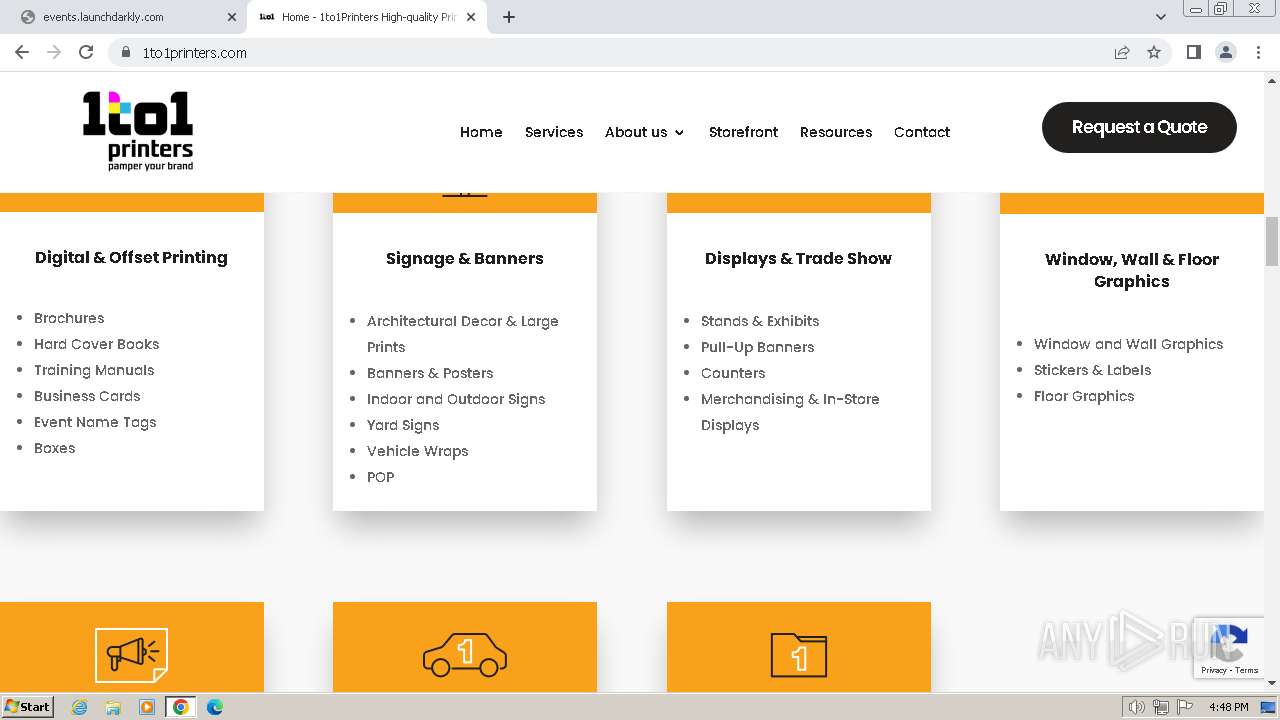The image size is (1280, 720).
Task: Click Banners & Posters list item
Action: [430, 373]
